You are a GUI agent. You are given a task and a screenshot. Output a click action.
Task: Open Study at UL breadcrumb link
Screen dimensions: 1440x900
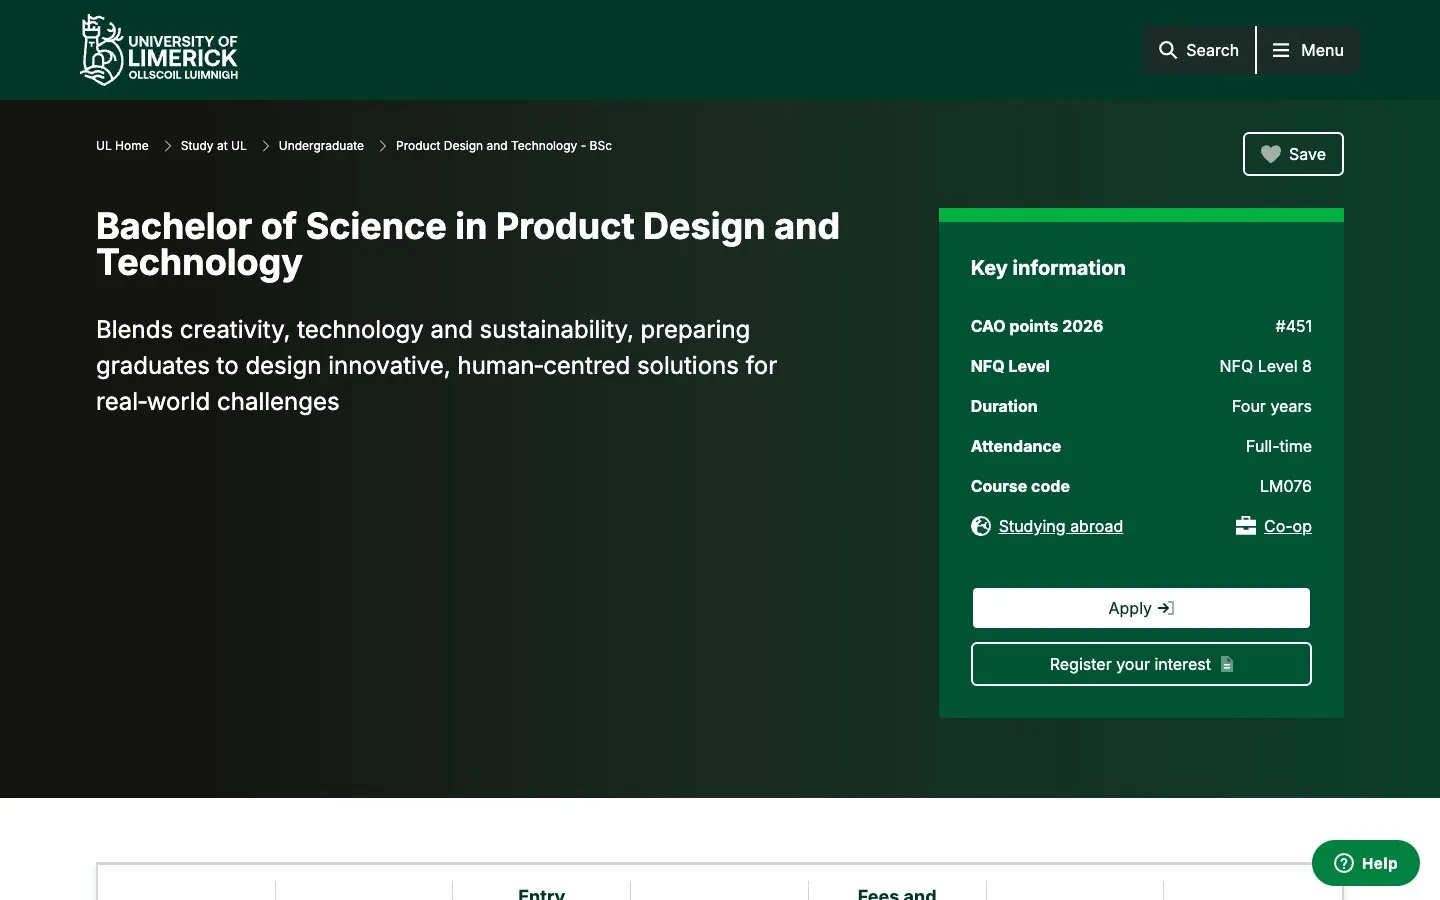pos(213,146)
